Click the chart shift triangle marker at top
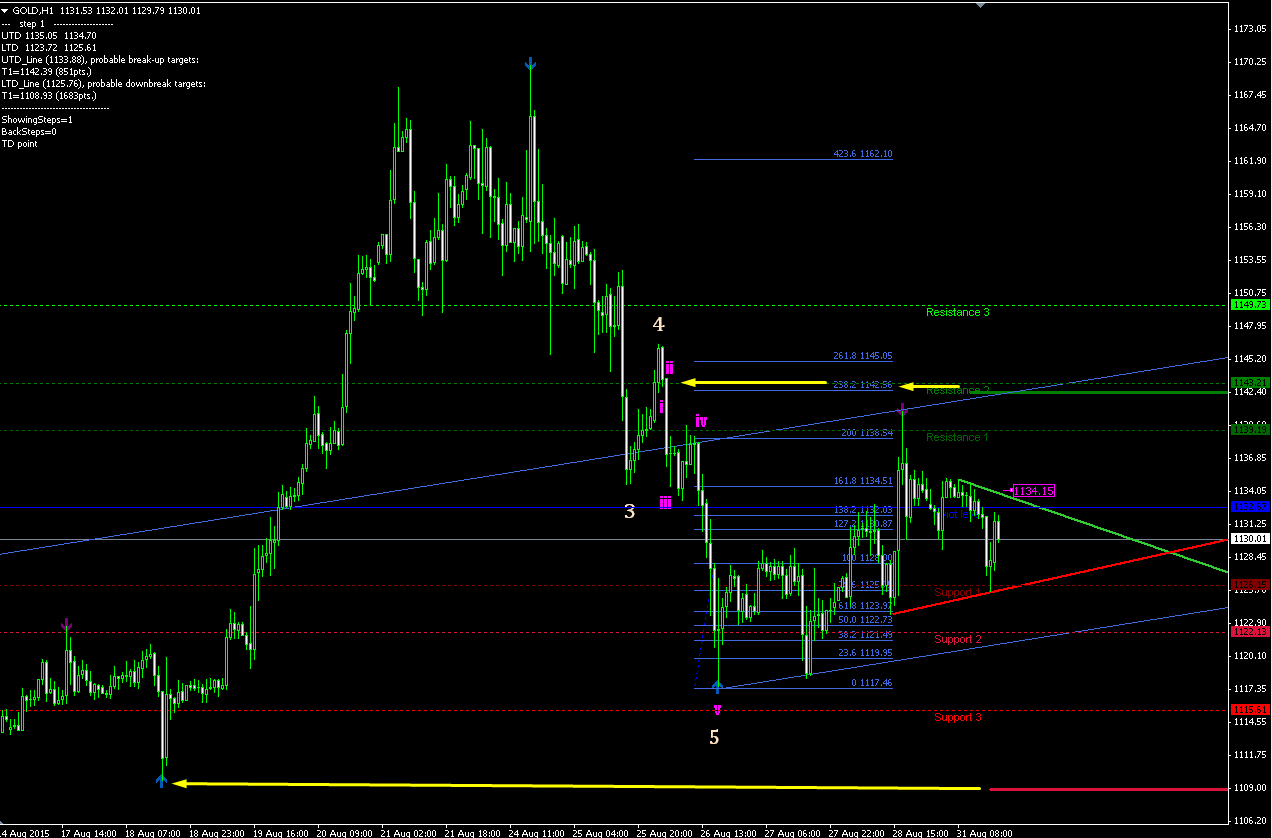This screenshot has height=838, width=1272. coord(981,5)
